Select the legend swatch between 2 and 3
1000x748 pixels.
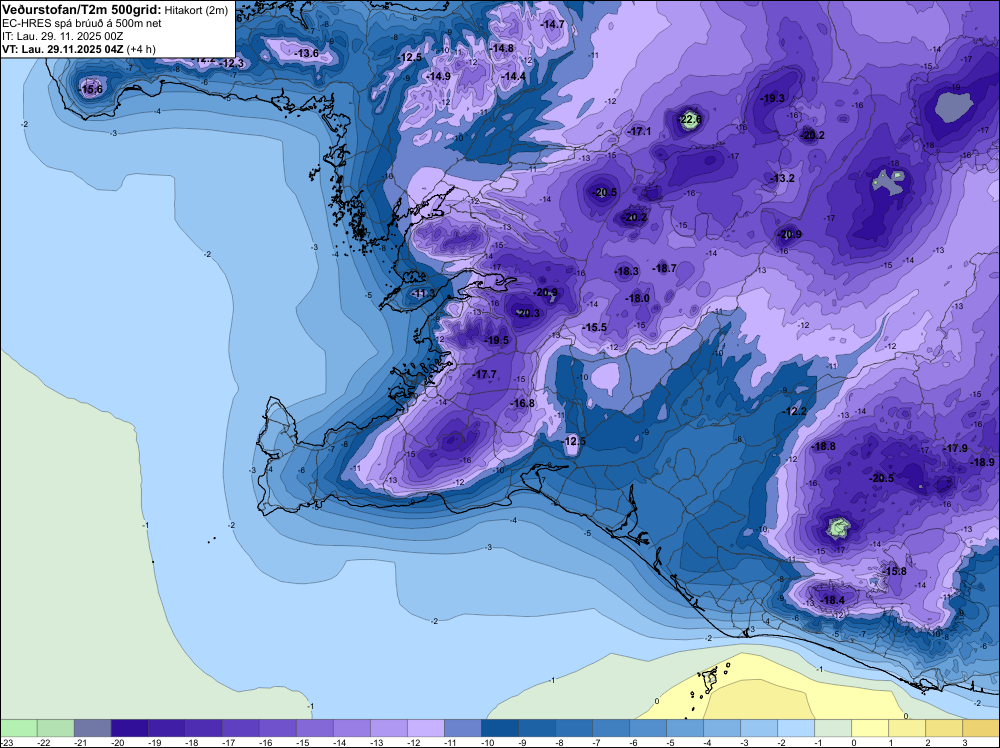(943, 728)
